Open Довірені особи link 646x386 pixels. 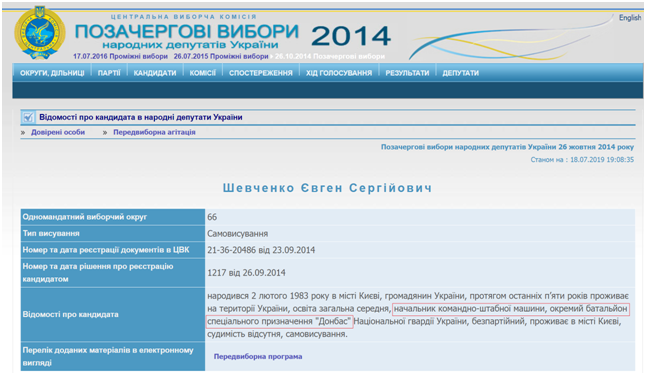58,132
